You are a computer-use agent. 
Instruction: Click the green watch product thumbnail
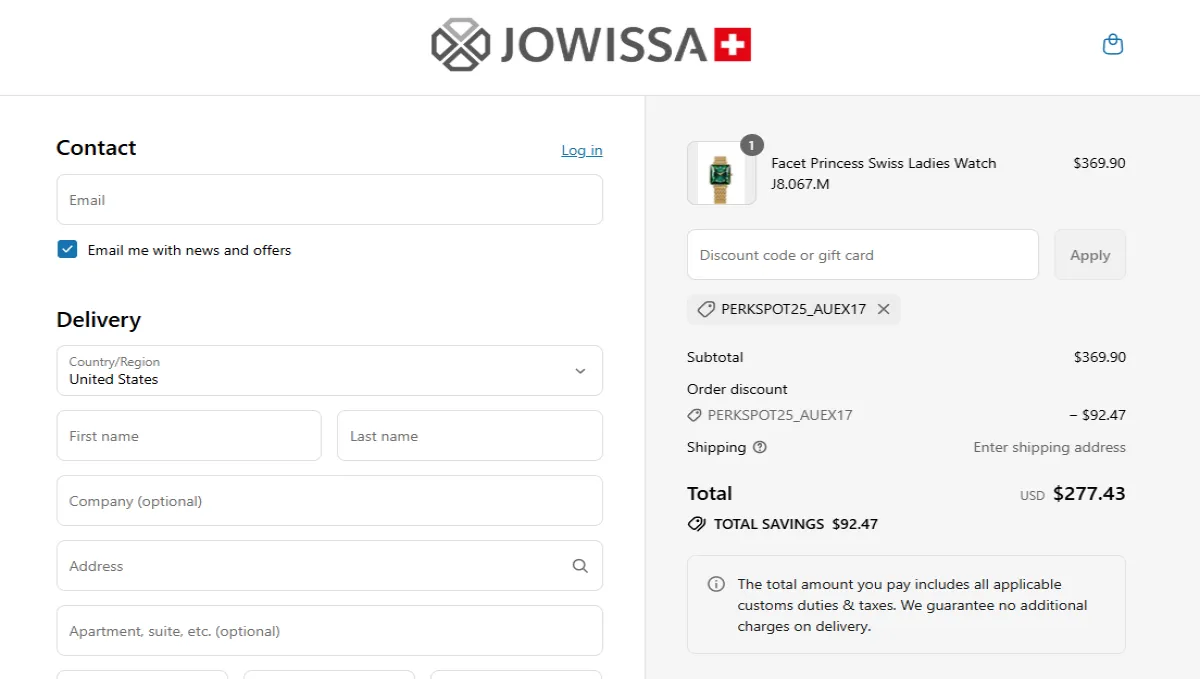[x=721, y=173]
